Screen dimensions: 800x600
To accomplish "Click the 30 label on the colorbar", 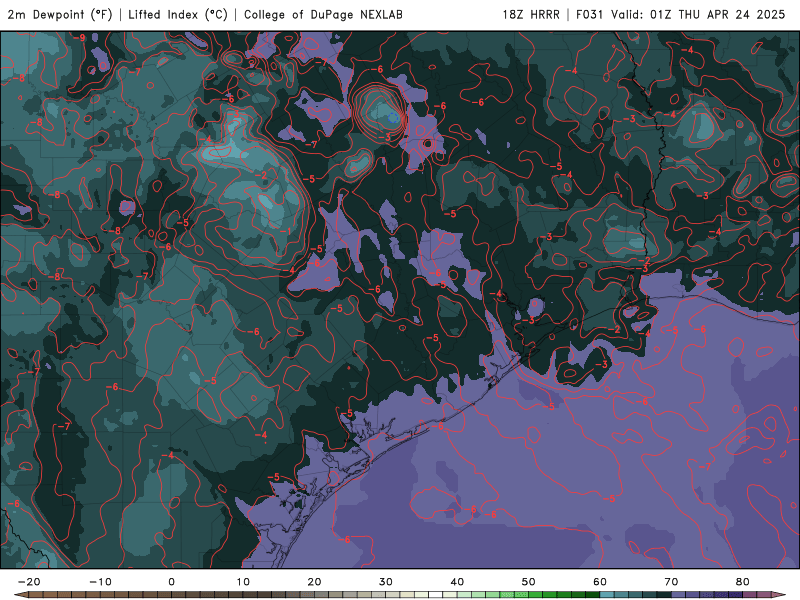I will tap(386, 582).
